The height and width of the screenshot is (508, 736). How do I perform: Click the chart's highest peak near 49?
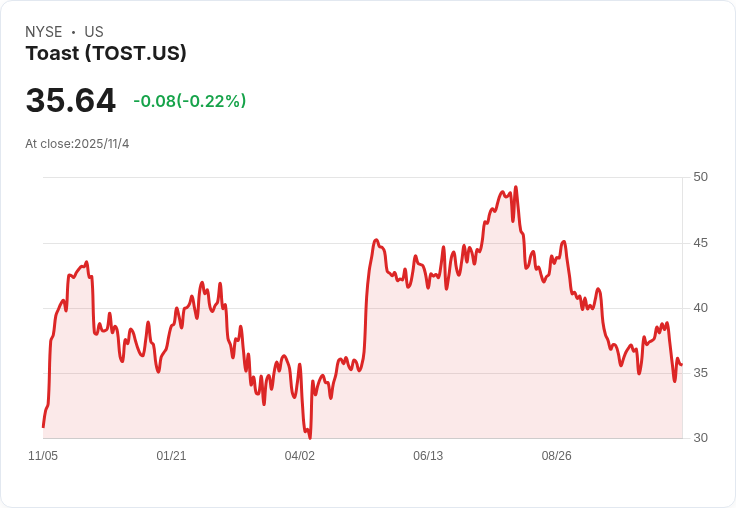tap(515, 187)
